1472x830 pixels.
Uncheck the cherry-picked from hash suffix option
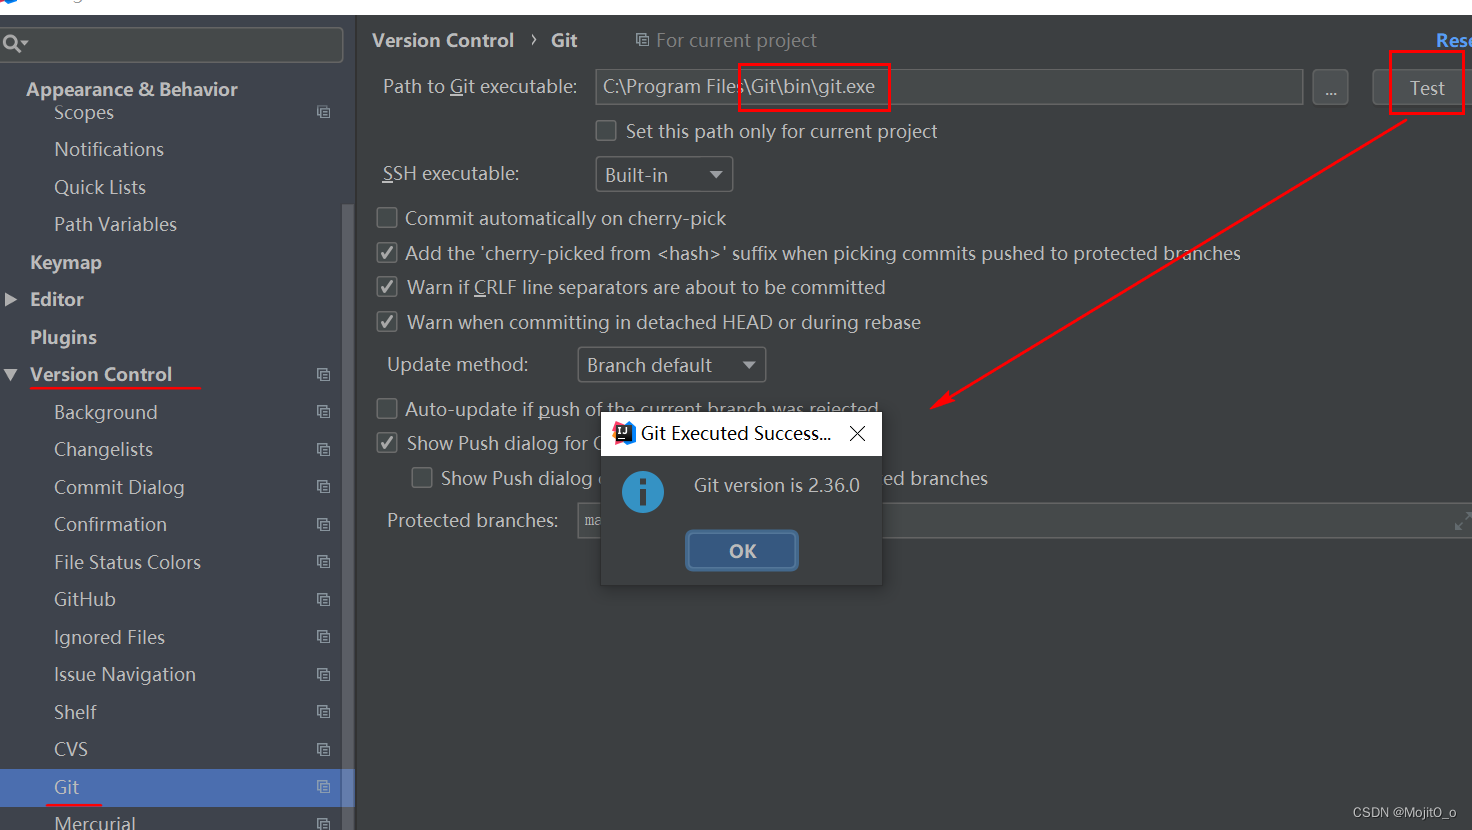pyautogui.click(x=387, y=253)
